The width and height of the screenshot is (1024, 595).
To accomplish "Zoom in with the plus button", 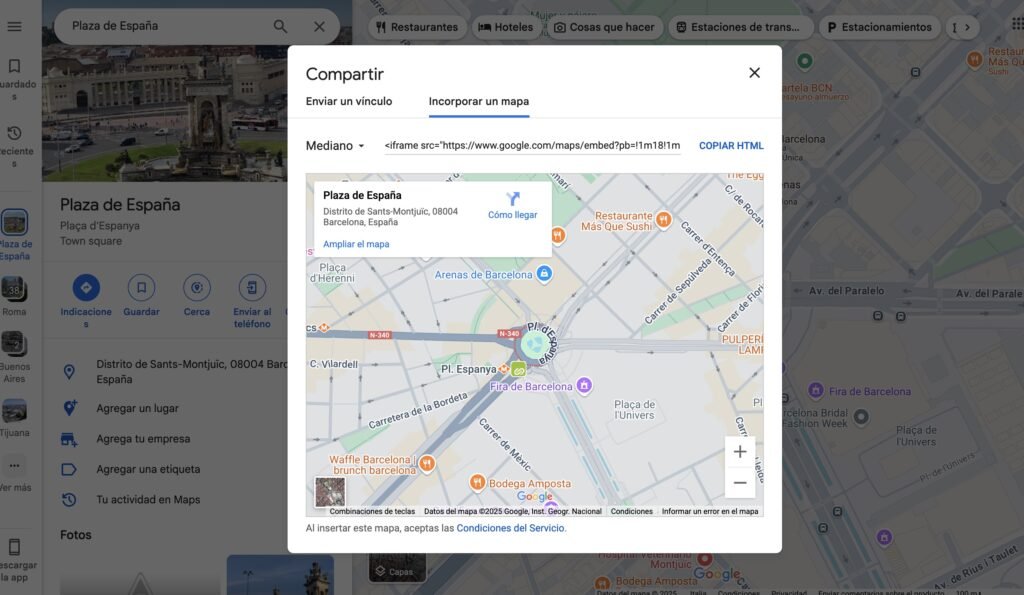I will pyautogui.click(x=739, y=452).
